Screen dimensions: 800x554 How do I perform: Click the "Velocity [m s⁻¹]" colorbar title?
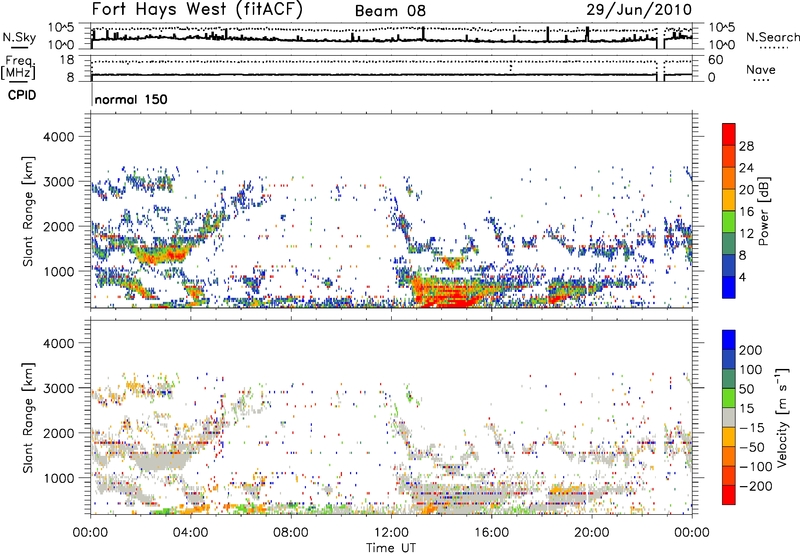(782, 417)
